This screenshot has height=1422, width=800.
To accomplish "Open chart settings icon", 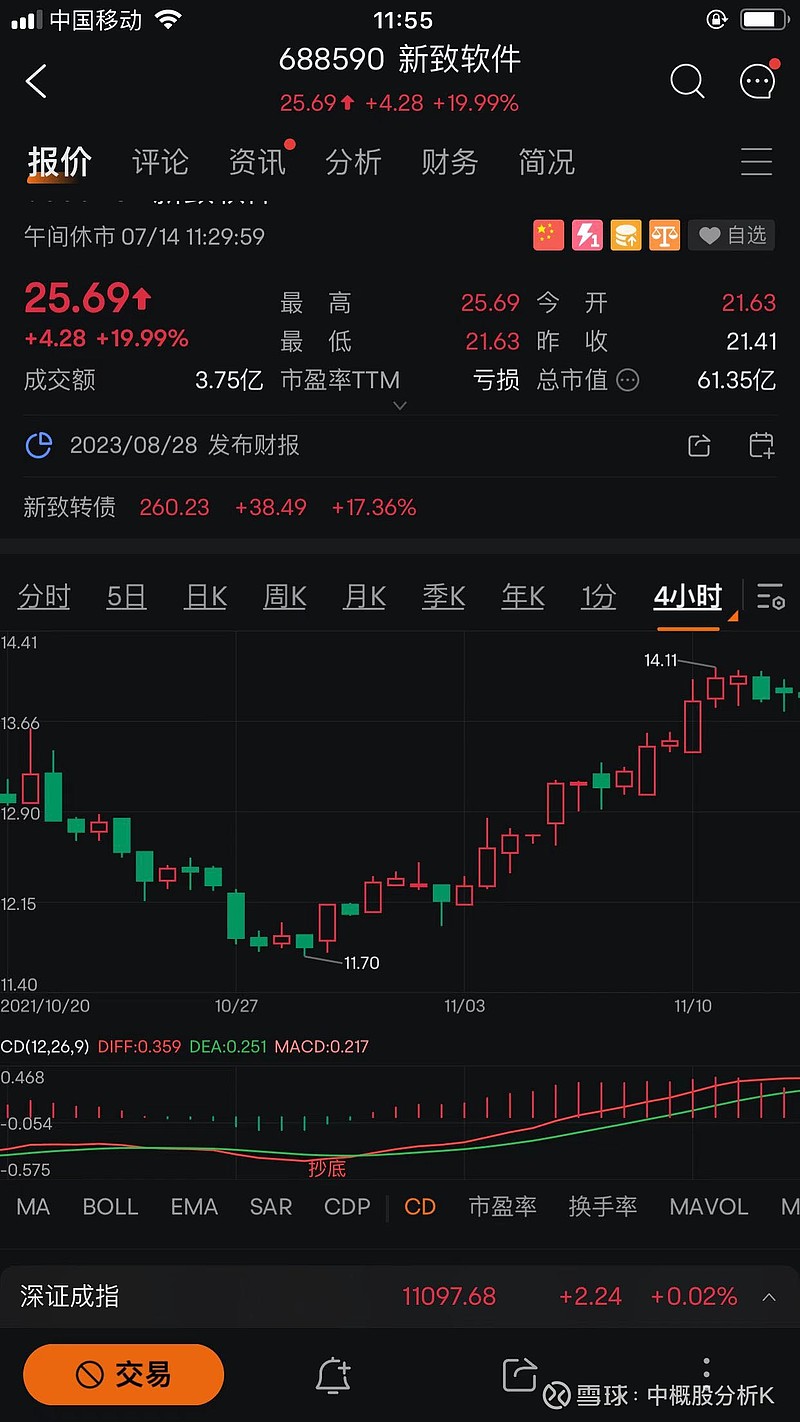I will pos(770,597).
